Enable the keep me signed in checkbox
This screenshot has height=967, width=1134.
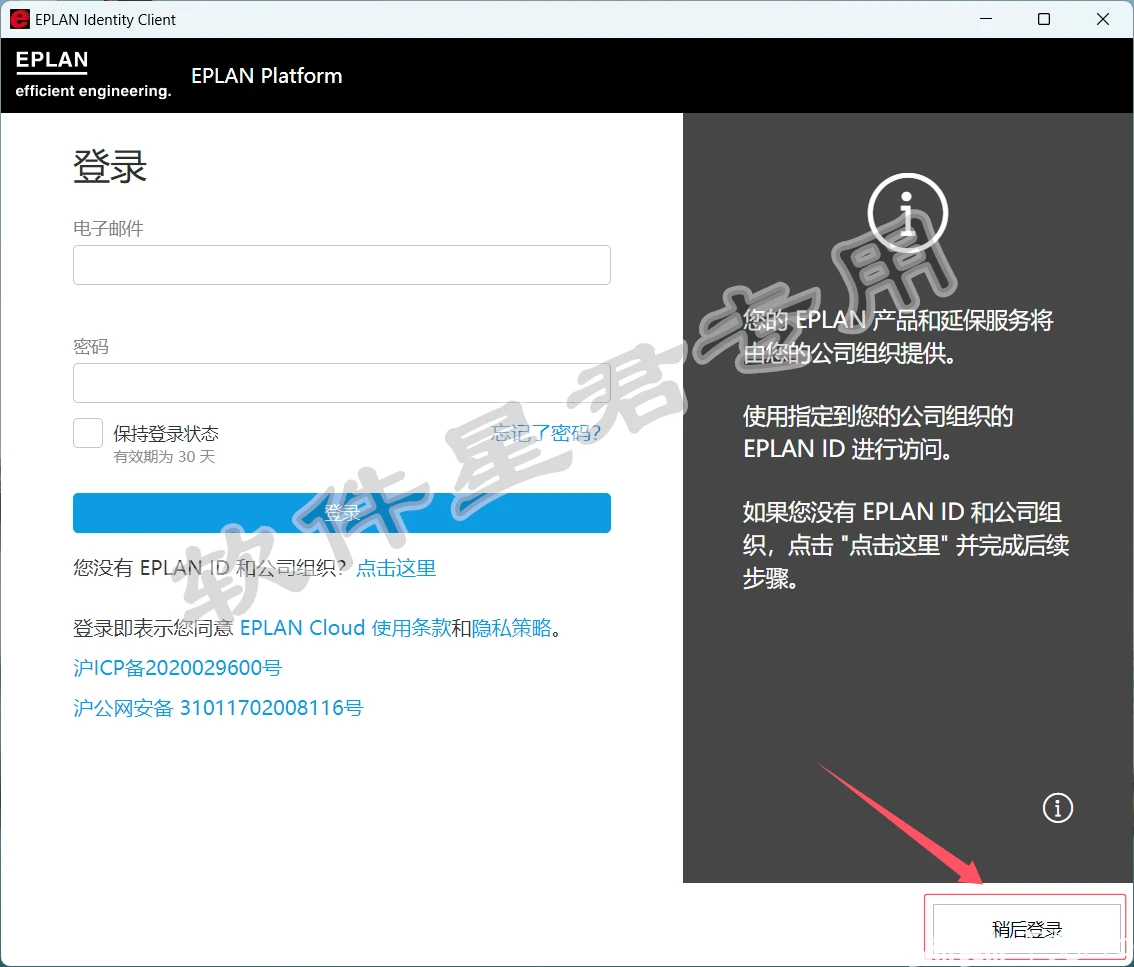pos(88,433)
